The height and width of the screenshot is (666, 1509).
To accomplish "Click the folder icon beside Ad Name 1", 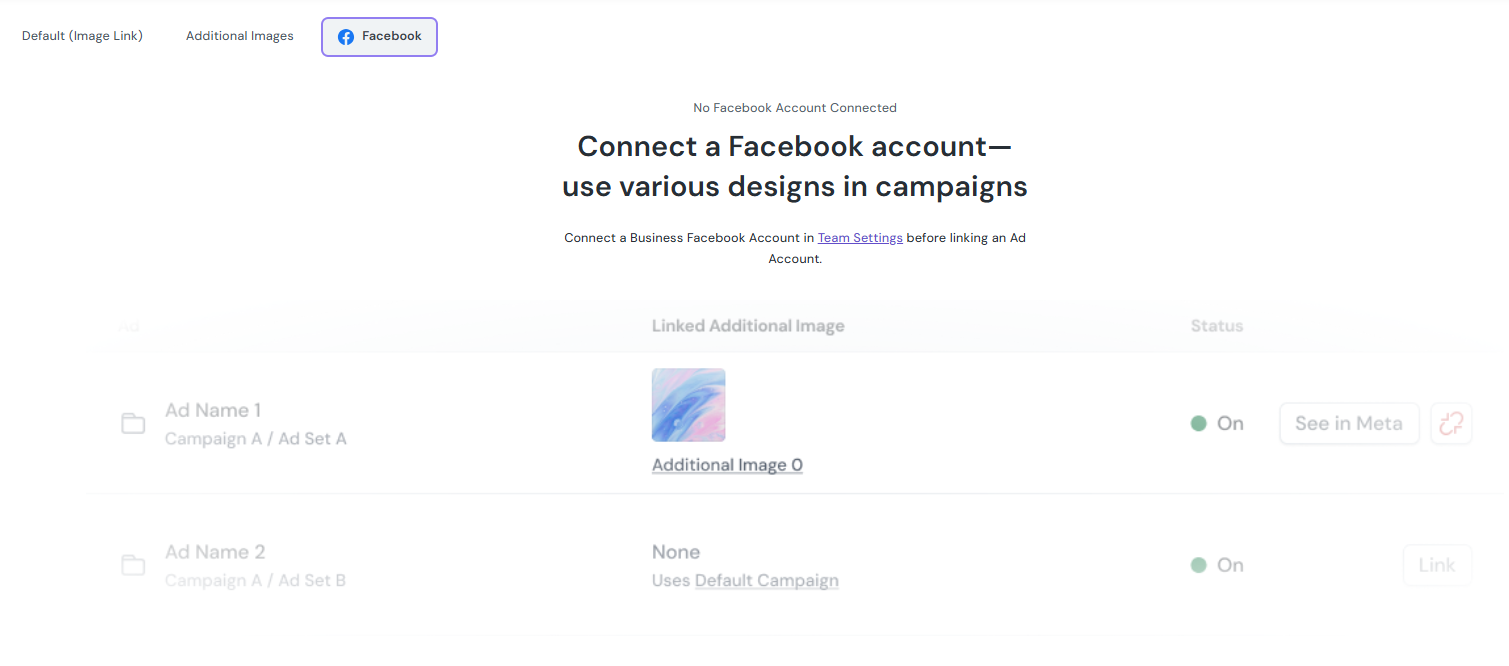I will point(133,424).
